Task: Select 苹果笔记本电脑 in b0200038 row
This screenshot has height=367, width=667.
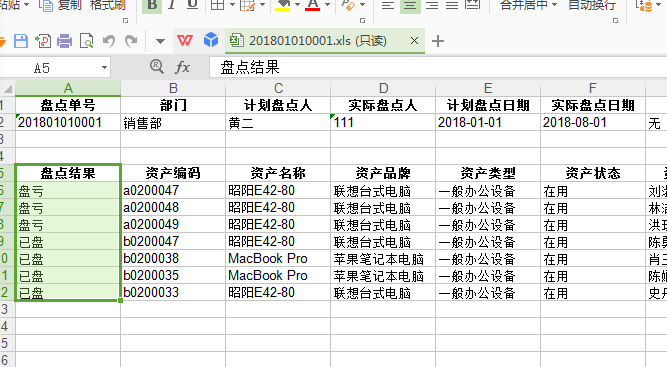Action: pyautogui.click(x=383, y=259)
